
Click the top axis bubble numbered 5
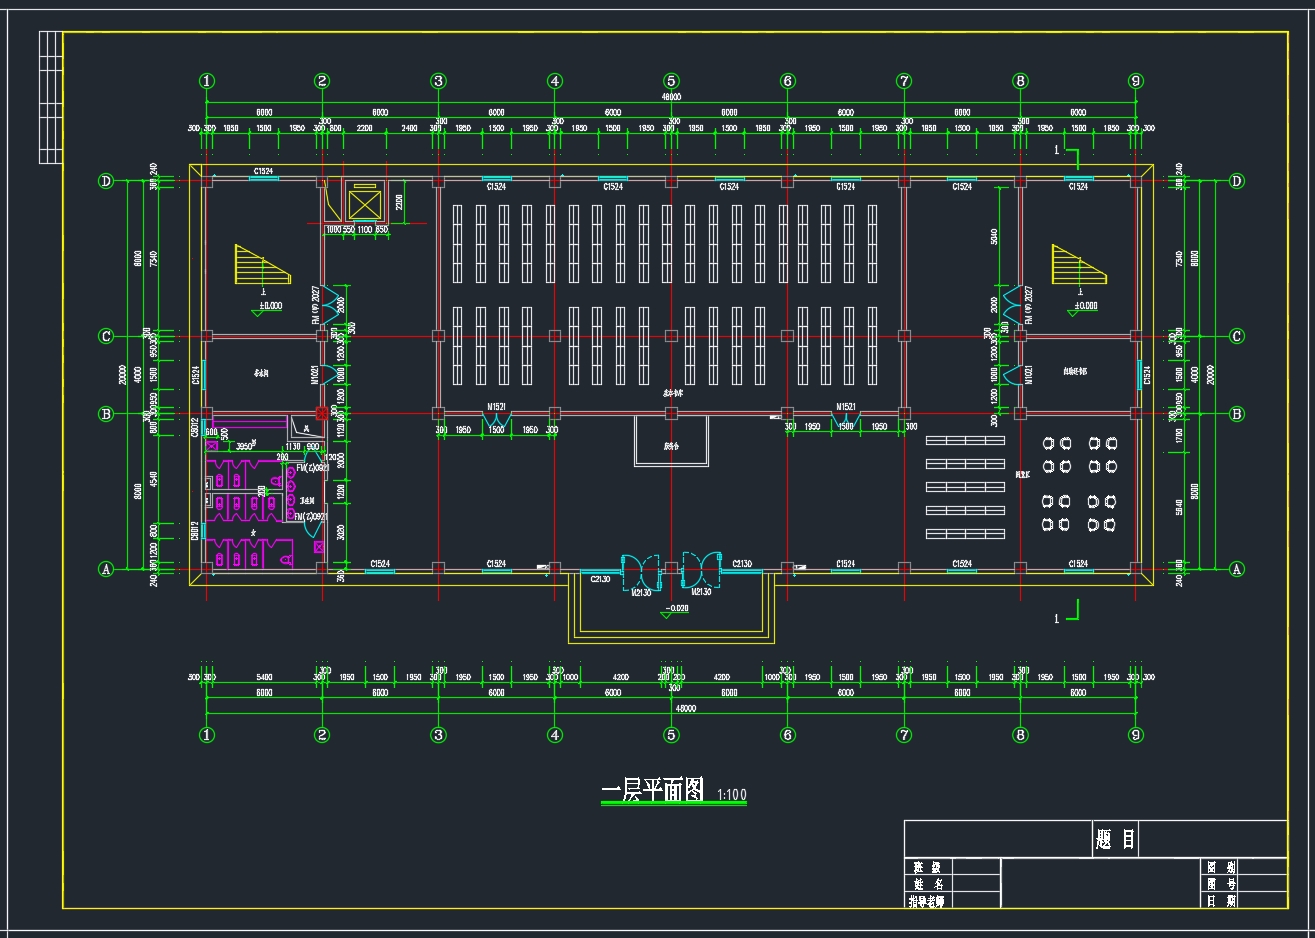(x=671, y=81)
